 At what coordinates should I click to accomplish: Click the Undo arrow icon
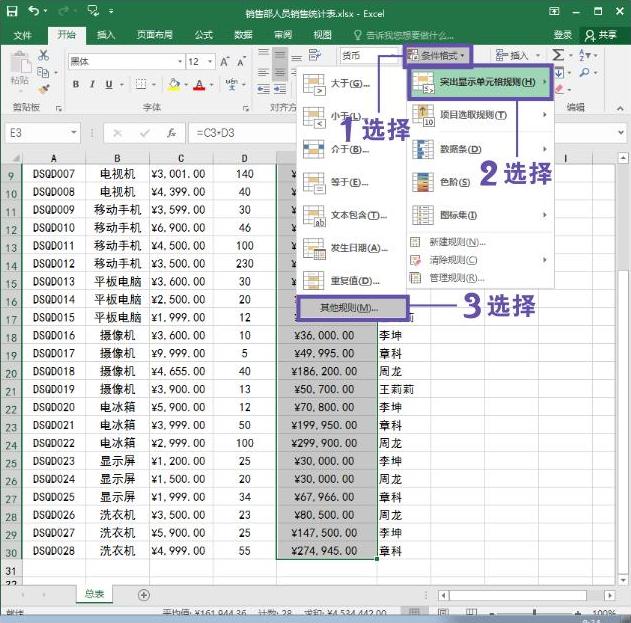(x=36, y=12)
